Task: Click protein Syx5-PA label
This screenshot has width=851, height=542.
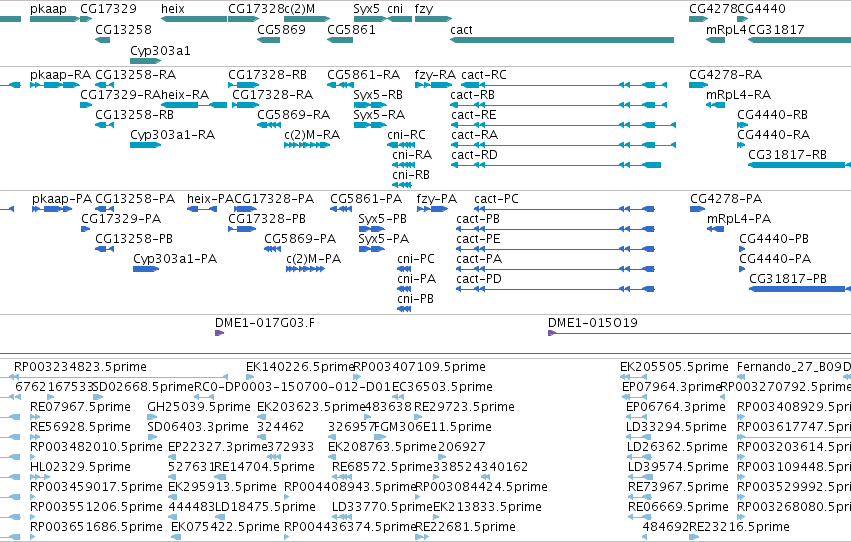Action: coord(384,239)
